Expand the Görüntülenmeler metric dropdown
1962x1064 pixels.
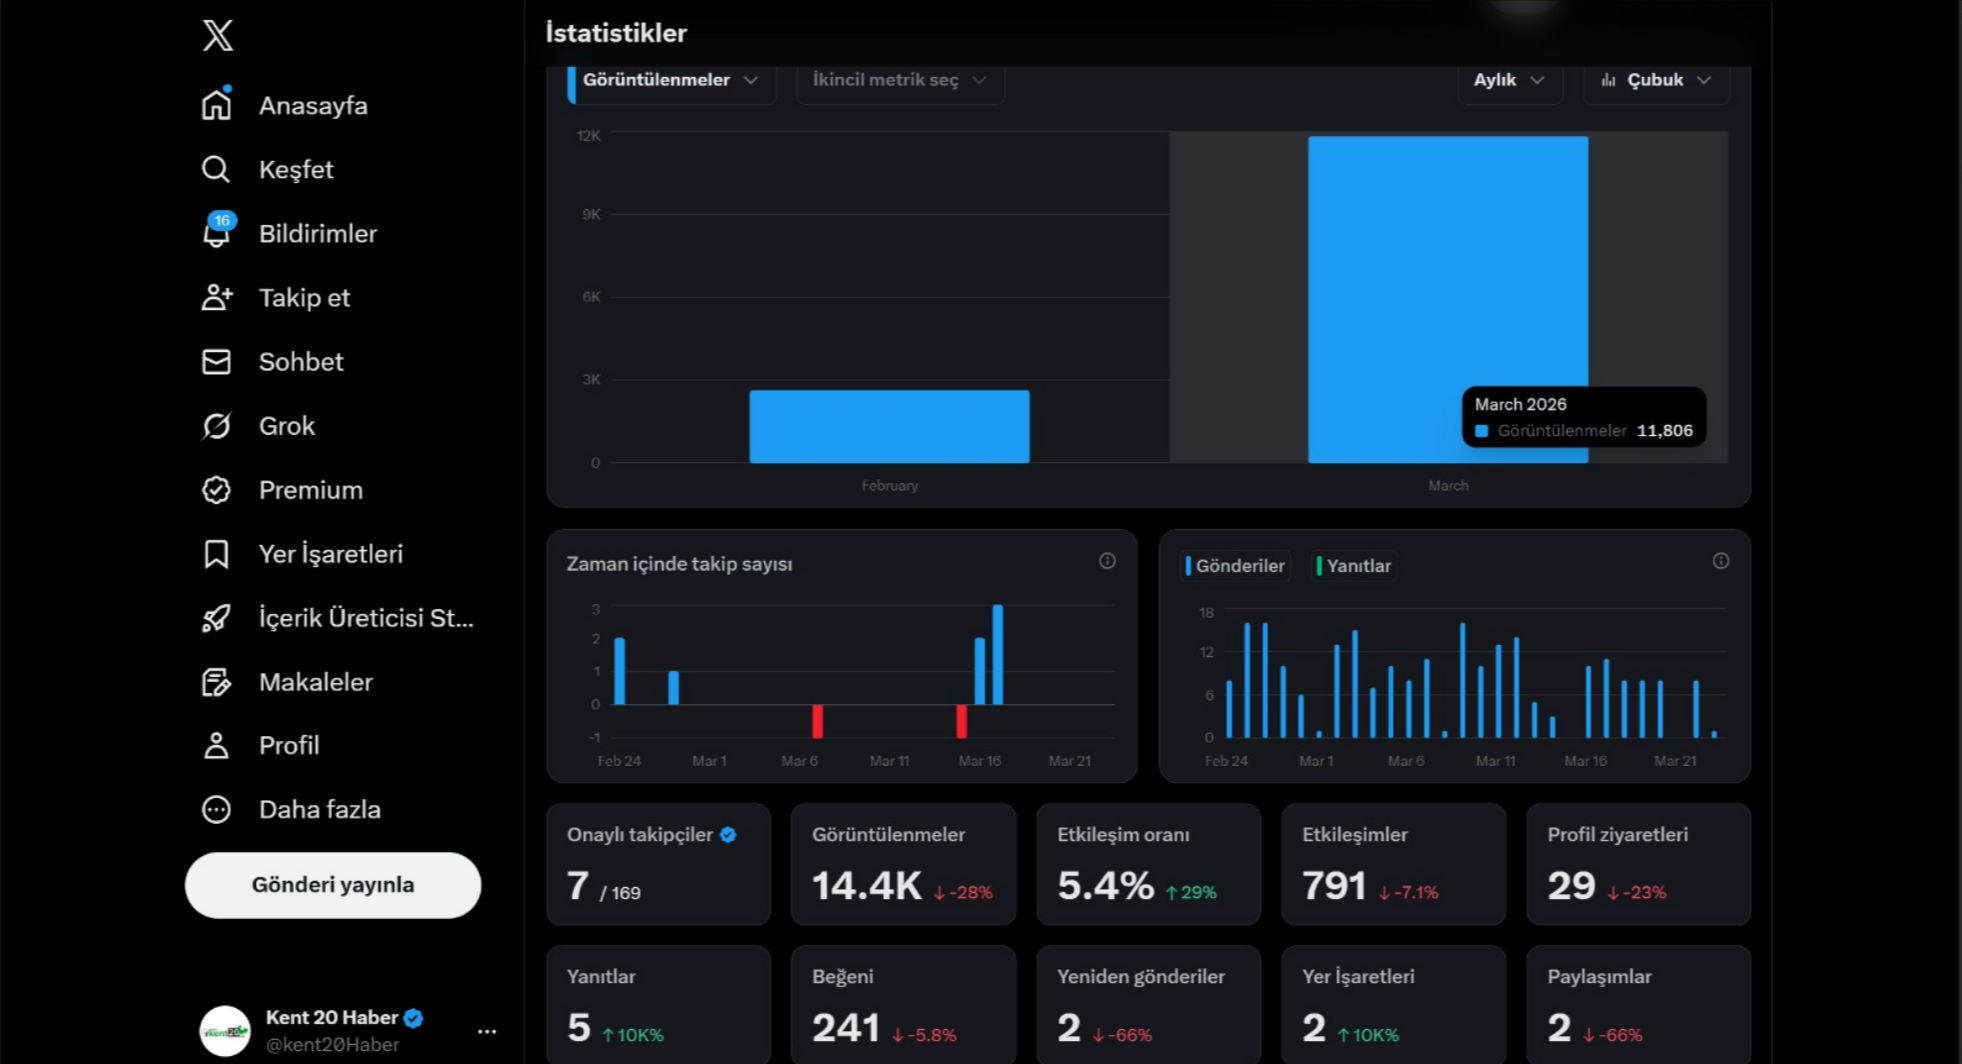(671, 80)
